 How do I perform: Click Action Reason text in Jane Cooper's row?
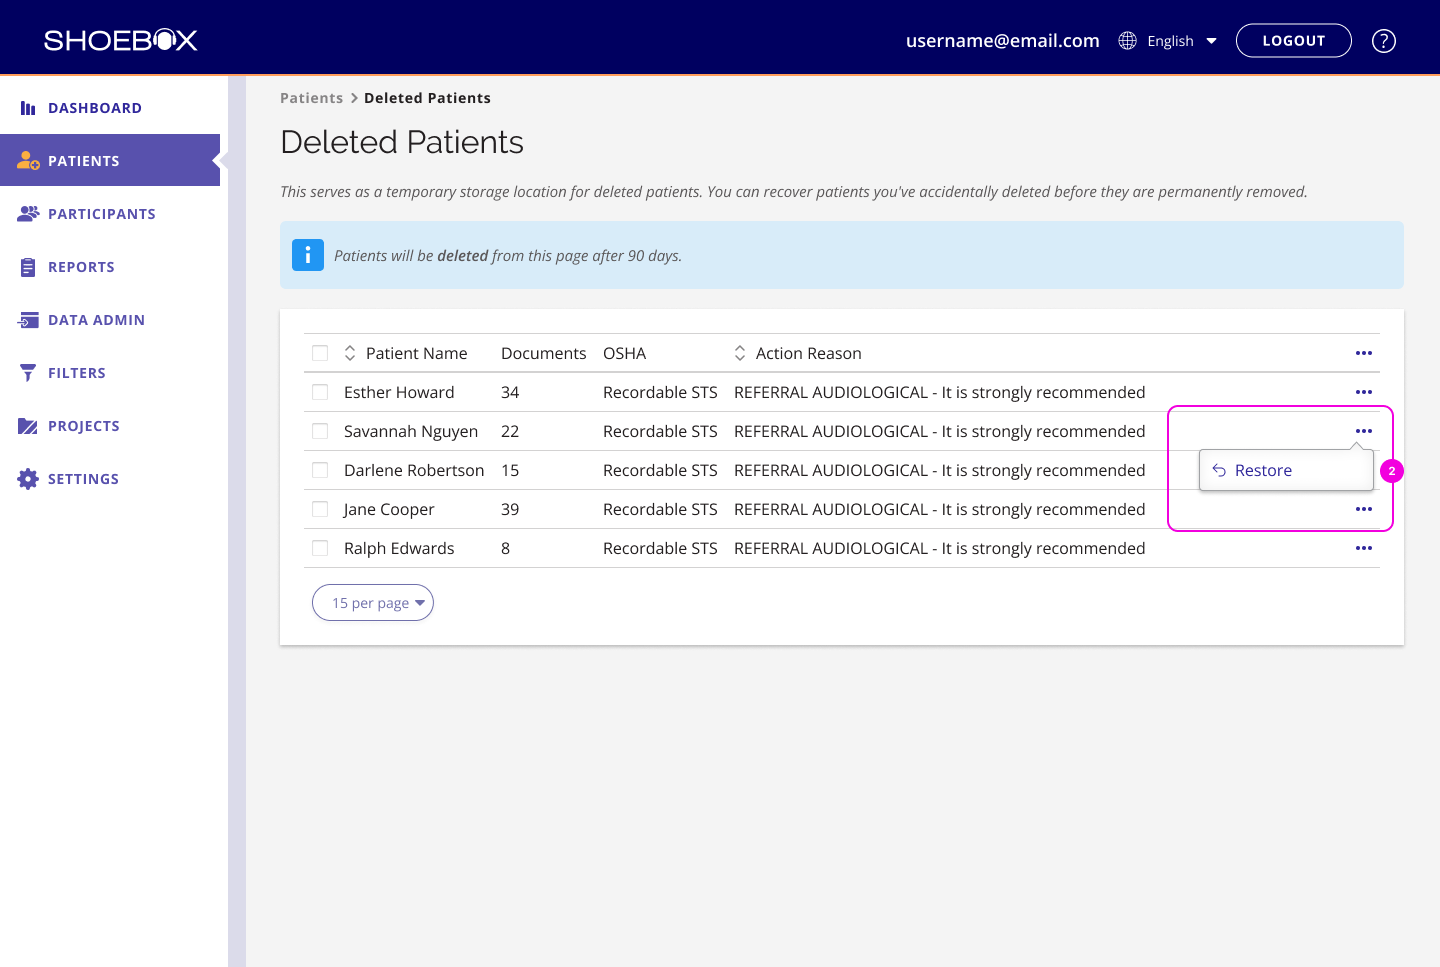coord(940,509)
